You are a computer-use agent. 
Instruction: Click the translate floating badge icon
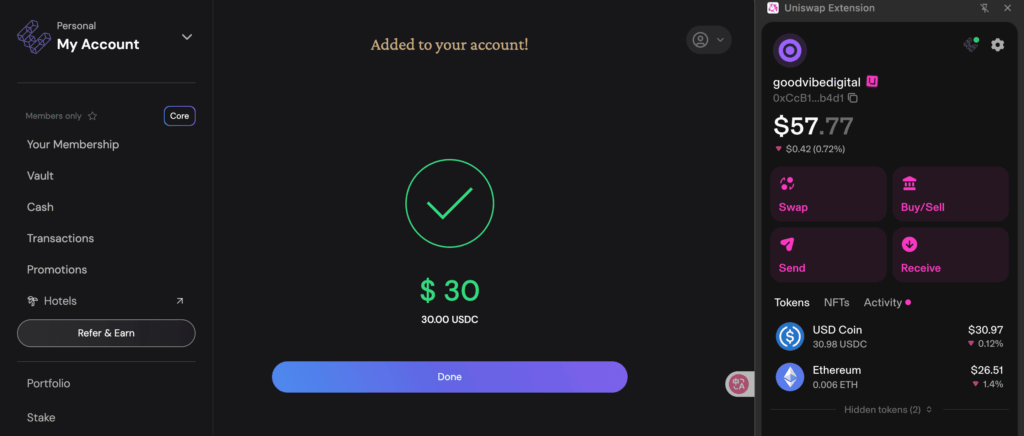pyautogui.click(x=739, y=384)
